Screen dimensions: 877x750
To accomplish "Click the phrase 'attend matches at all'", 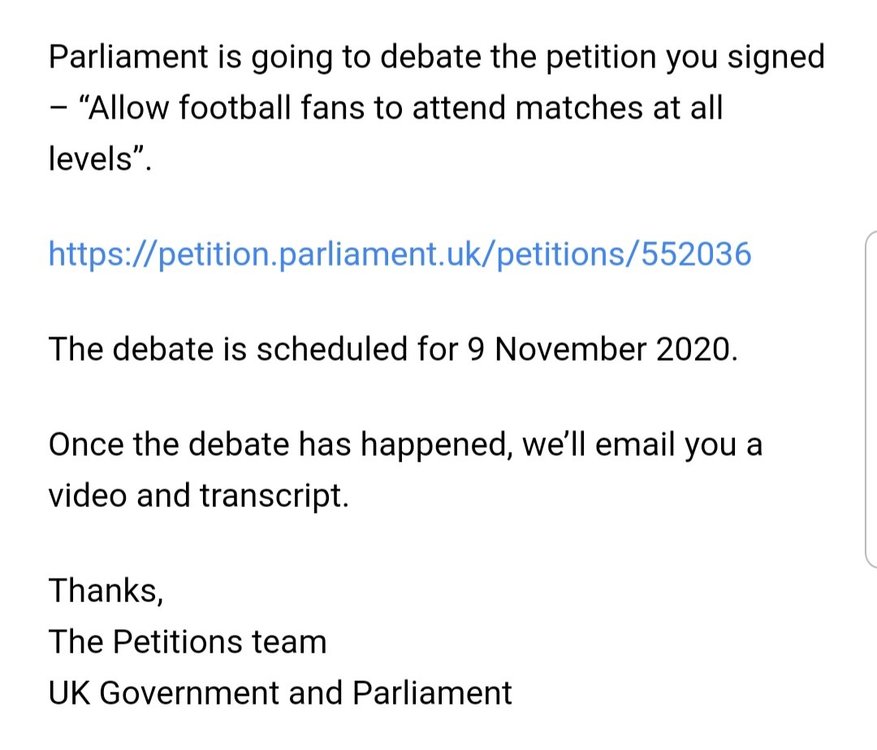I will 567,107.
